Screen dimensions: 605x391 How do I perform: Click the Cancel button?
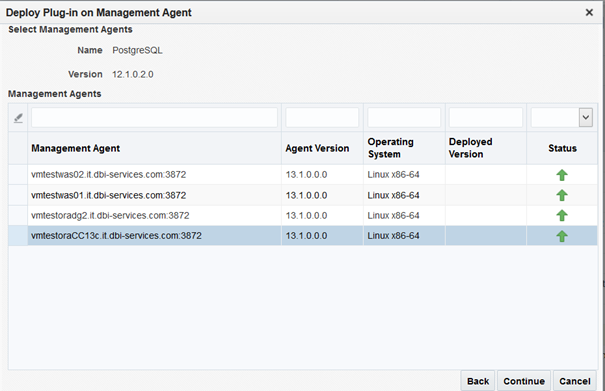pyautogui.click(x=575, y=381)
